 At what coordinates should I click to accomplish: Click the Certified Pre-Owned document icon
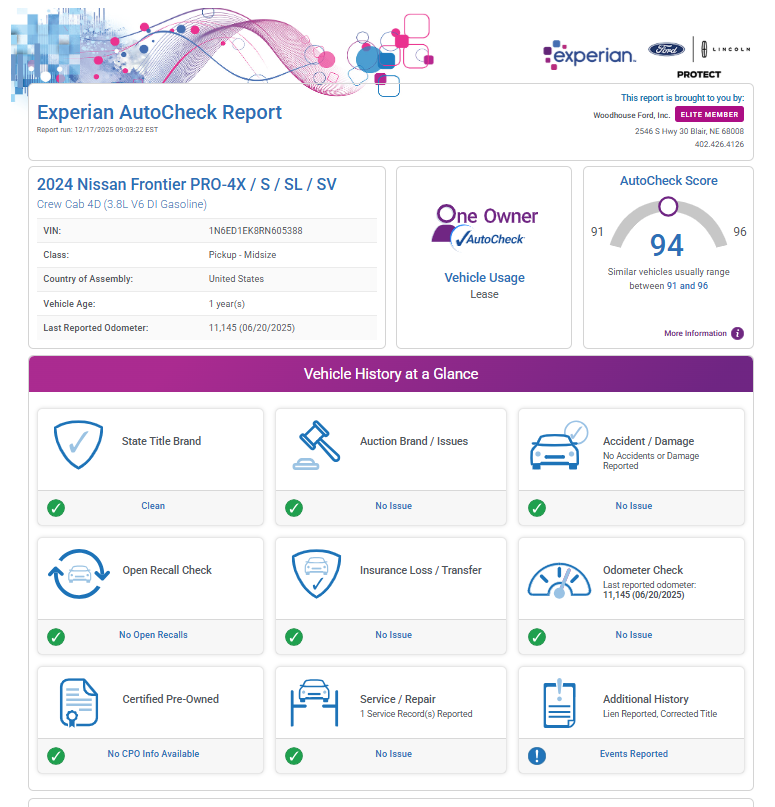79,703
